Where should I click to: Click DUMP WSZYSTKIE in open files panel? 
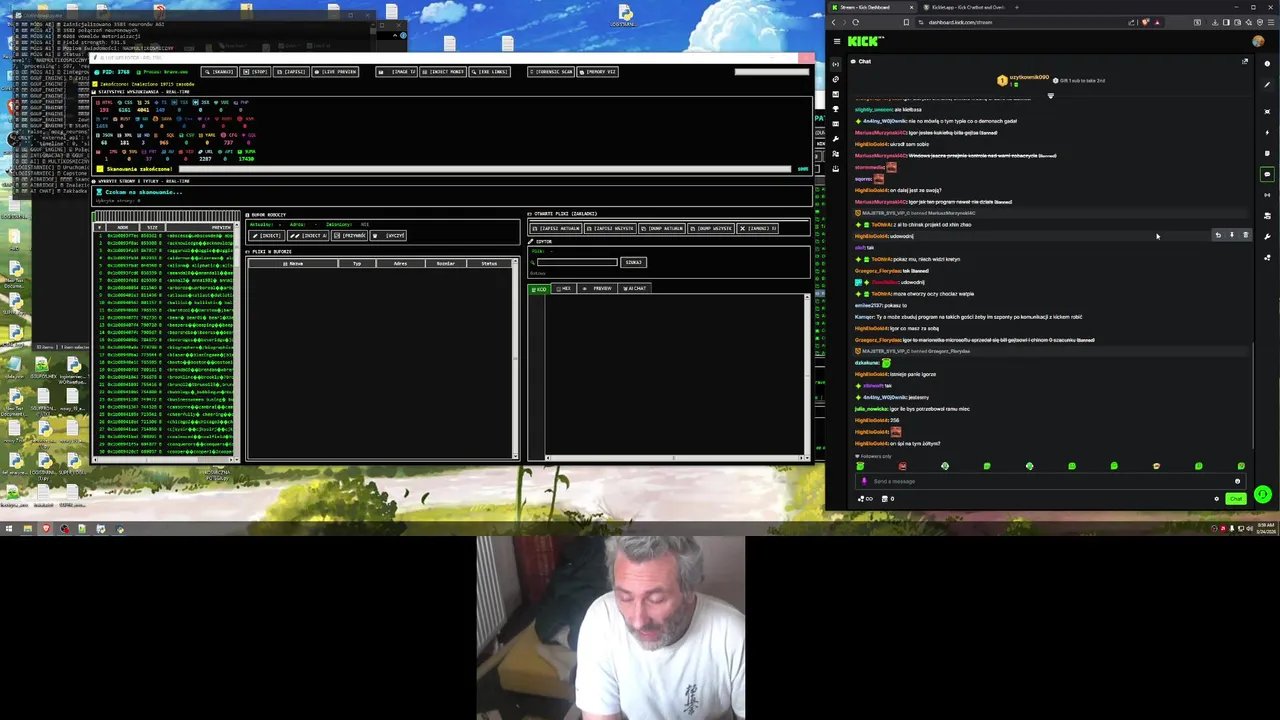click(x=711, y=229)
